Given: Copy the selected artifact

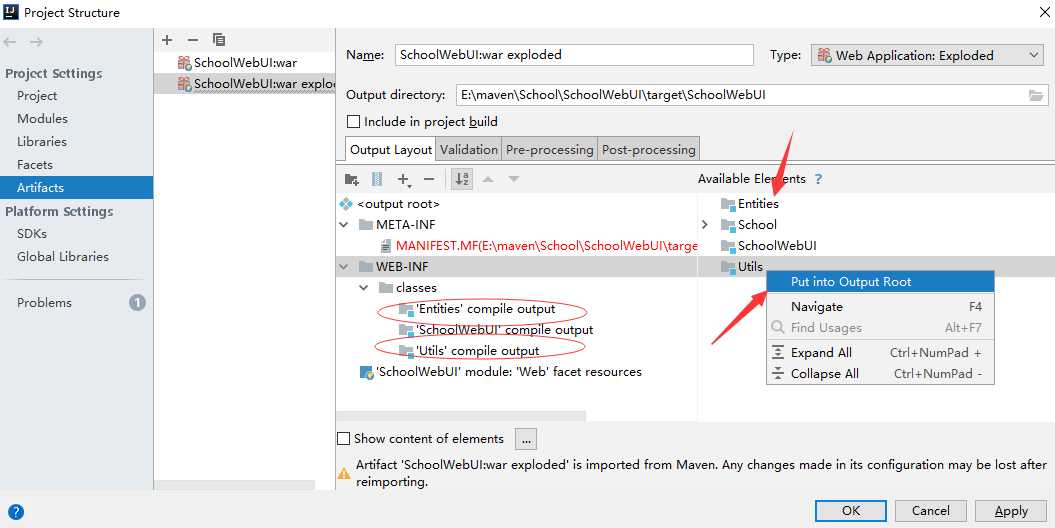Looking at the screenshot, I should (219, 40).
